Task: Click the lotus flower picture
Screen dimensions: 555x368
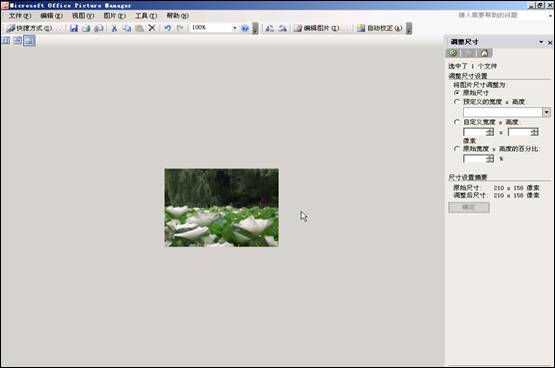Action: pyautogui.click(x=222, y=208)
